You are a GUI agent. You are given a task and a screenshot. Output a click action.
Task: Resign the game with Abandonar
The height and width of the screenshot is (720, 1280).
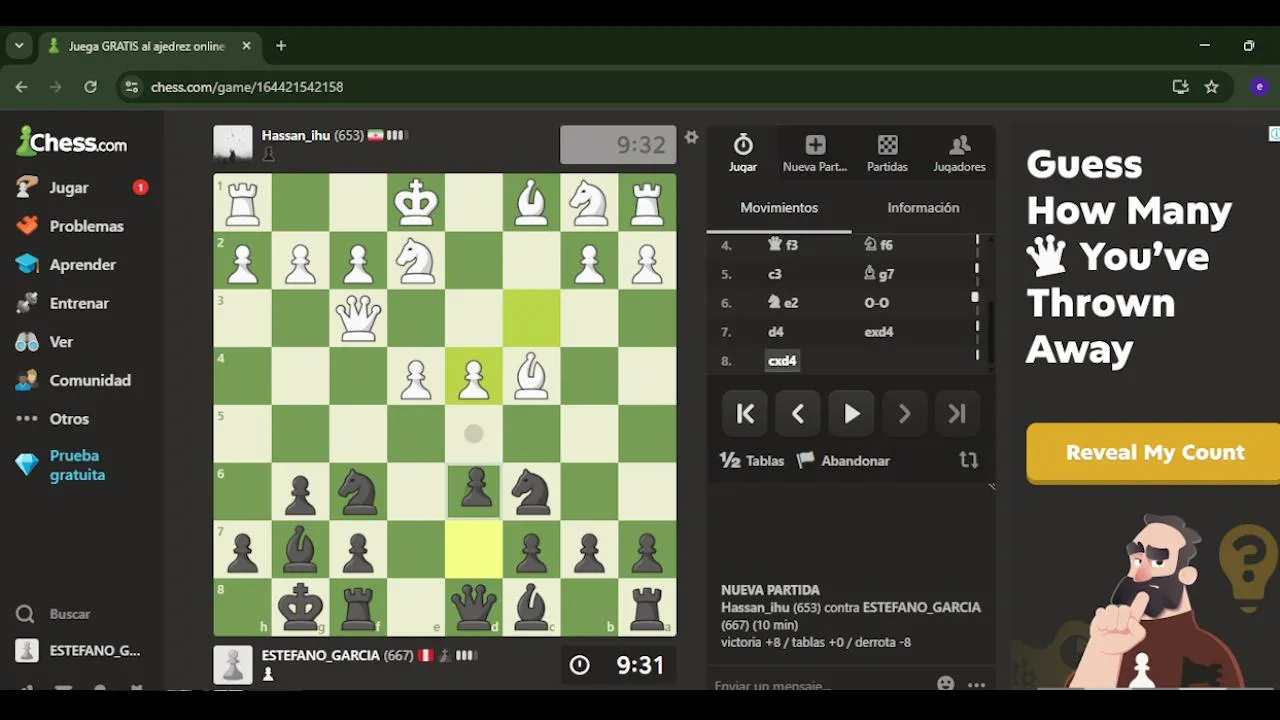[x=843, y=461]
